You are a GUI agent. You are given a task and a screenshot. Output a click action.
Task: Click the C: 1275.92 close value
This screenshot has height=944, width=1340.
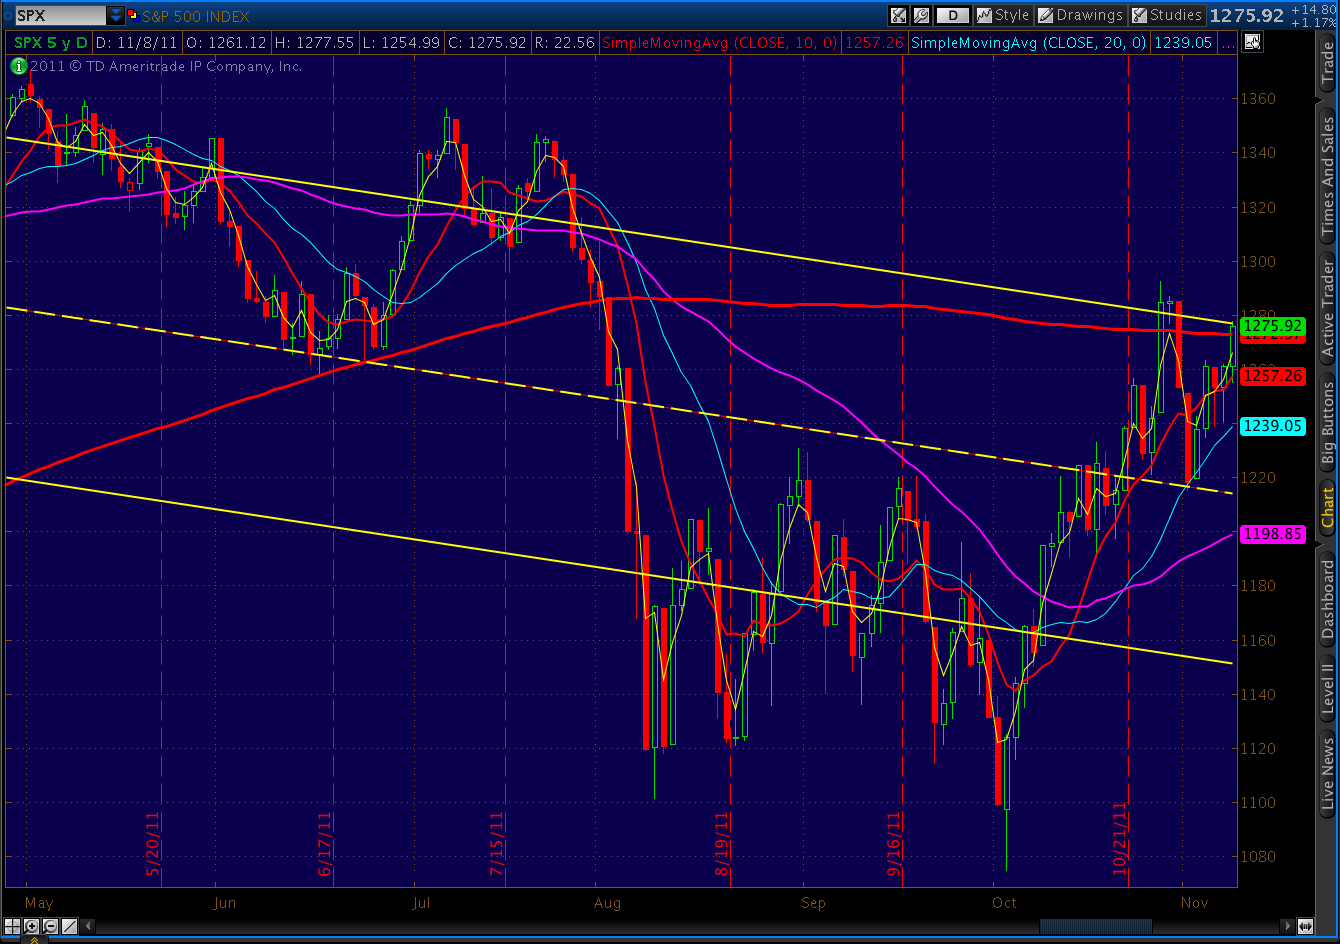(487, 43)
